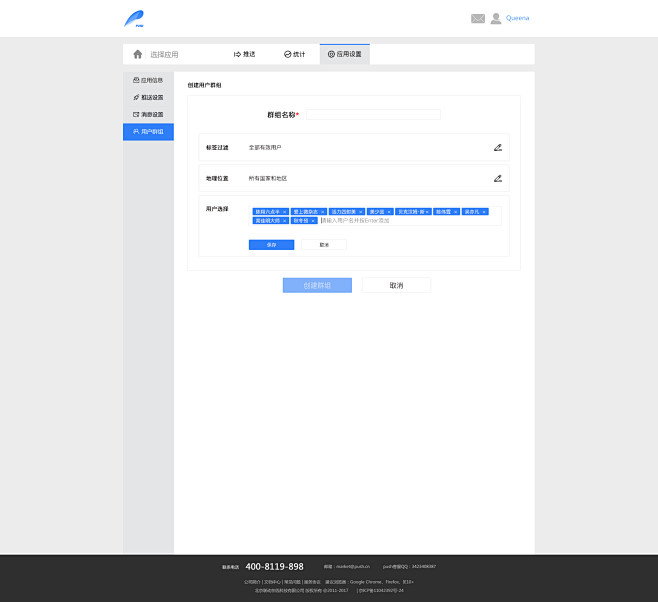Remove the first user tag with its x
The height and width of the screenshot is (602, 658).
[x=284, y=212]
